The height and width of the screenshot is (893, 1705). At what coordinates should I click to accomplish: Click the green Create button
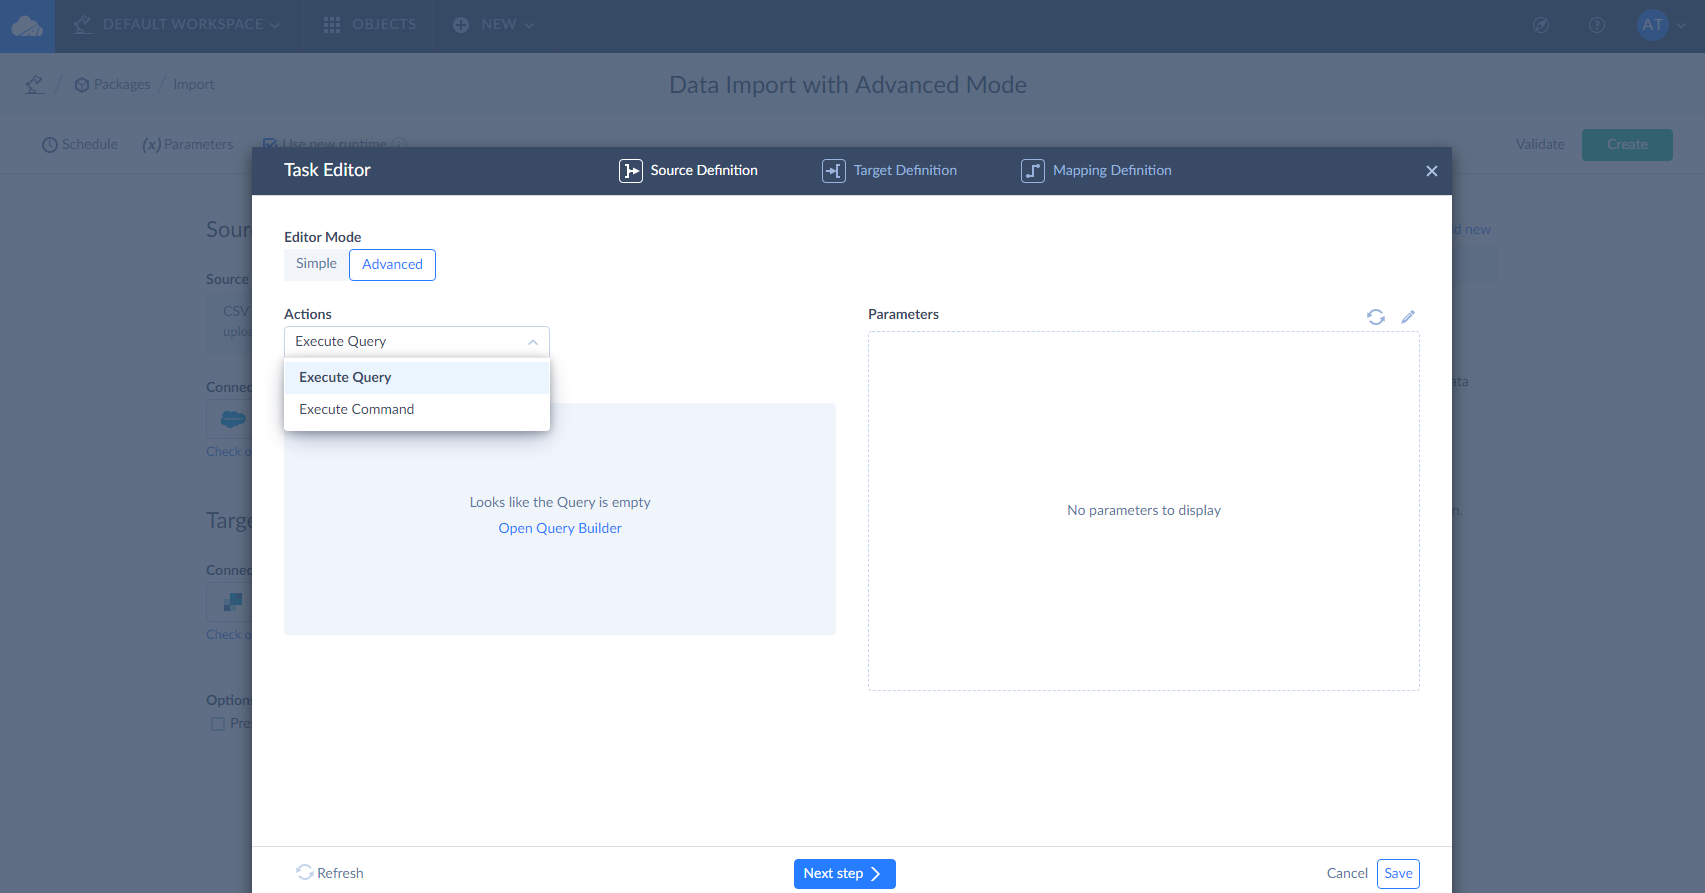pos(1627,145)
